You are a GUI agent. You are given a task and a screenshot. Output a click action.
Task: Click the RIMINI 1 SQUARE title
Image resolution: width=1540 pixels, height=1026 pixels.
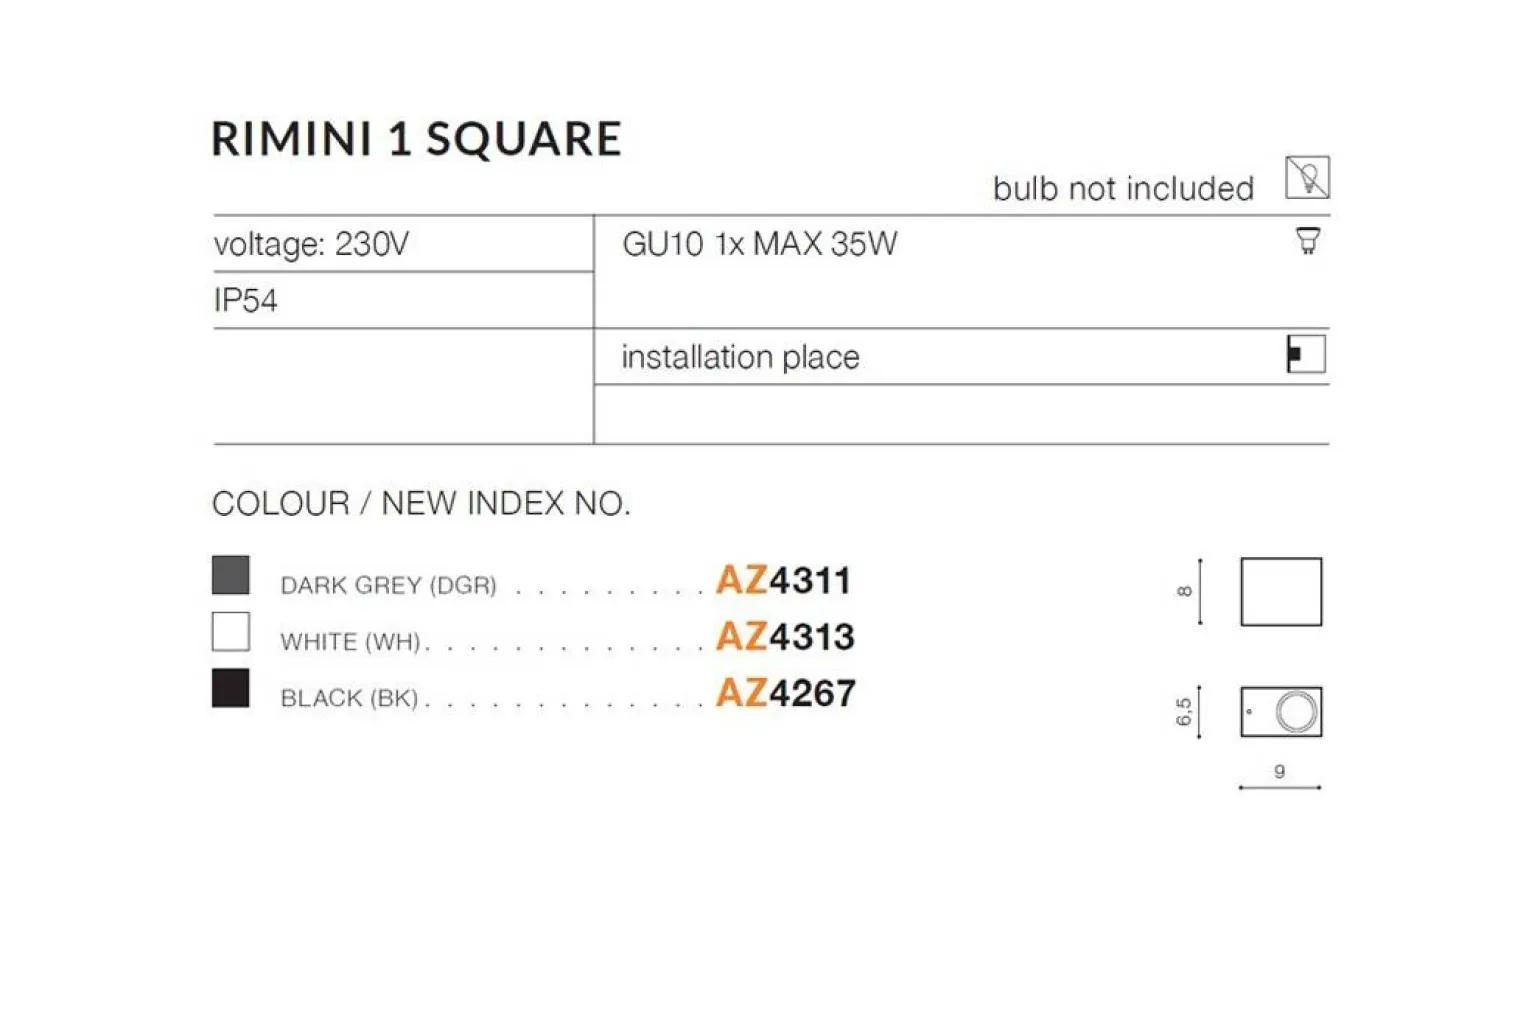417,139
